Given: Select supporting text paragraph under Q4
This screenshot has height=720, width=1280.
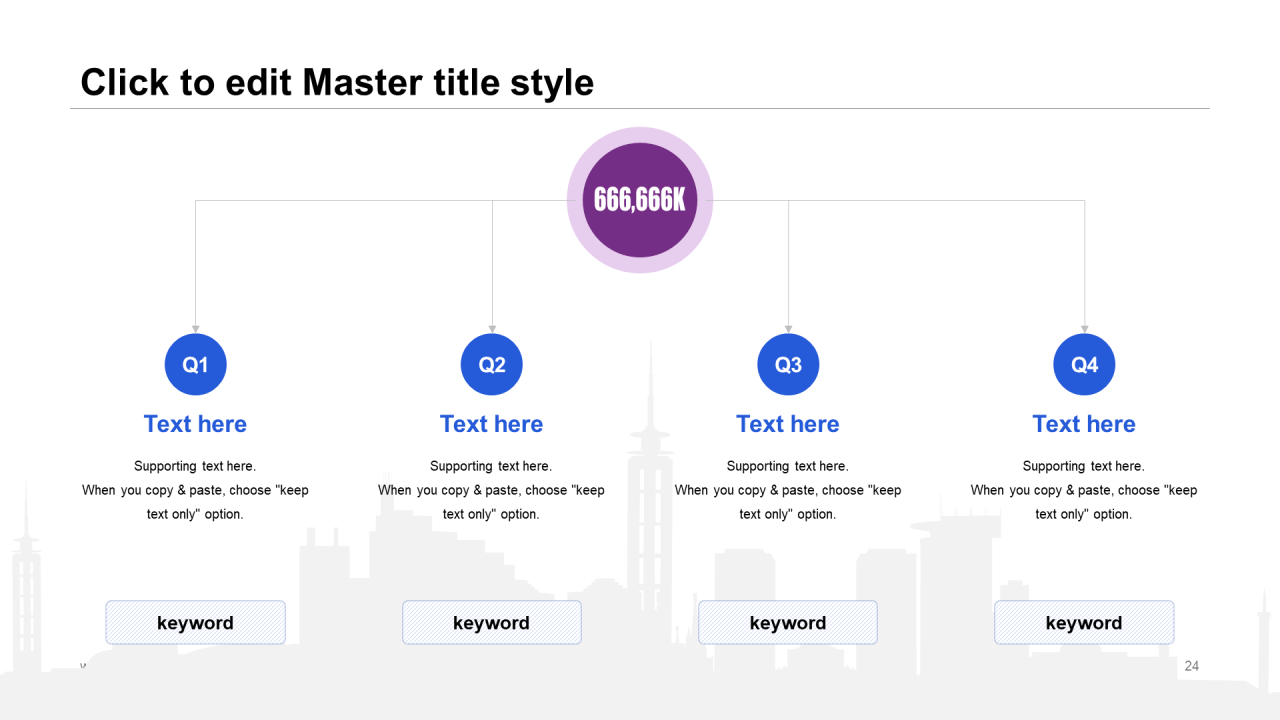Looking at the screenshot, I should click(x=1084, y=490).
